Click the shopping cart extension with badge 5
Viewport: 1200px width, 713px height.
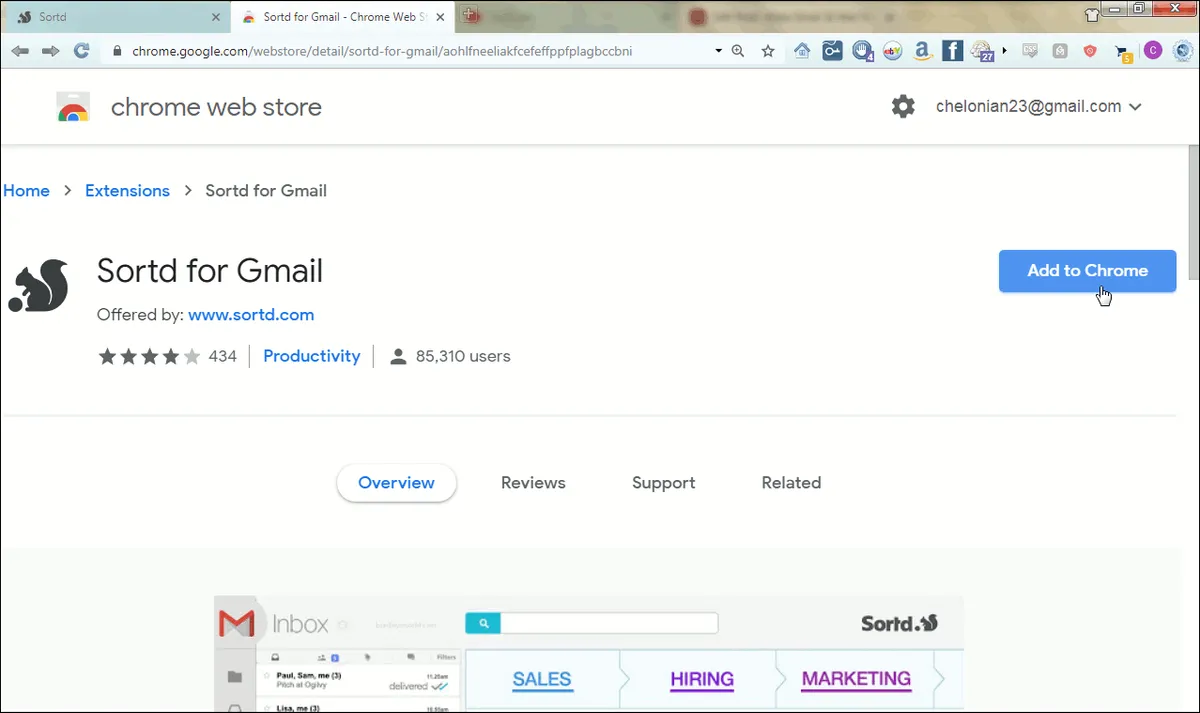pyautogui.click(x=1122, y=51)
